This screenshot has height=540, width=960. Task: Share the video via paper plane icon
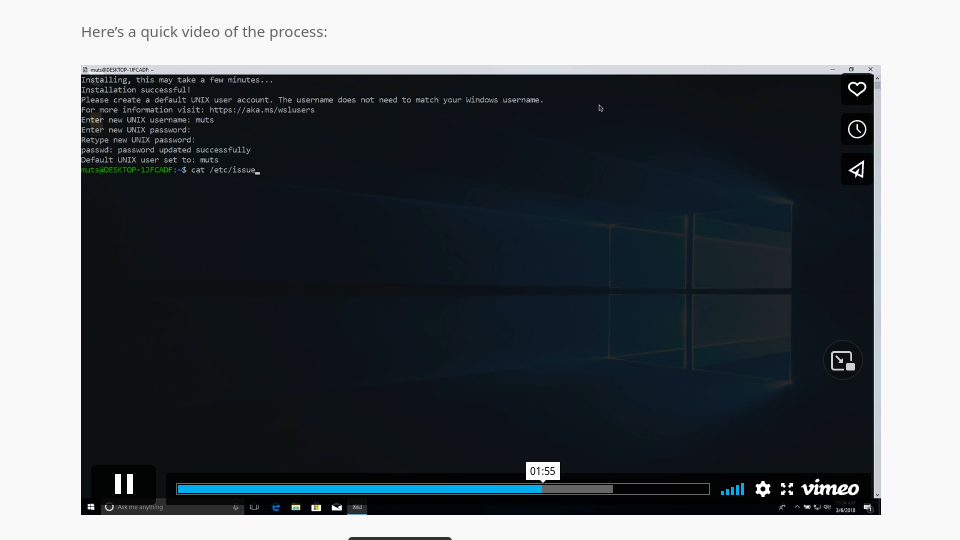pos(857,169)
